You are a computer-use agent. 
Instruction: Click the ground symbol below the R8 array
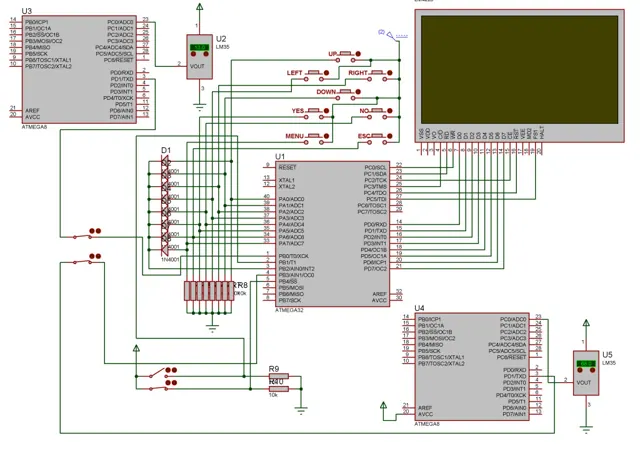click(x=212, y=329)
